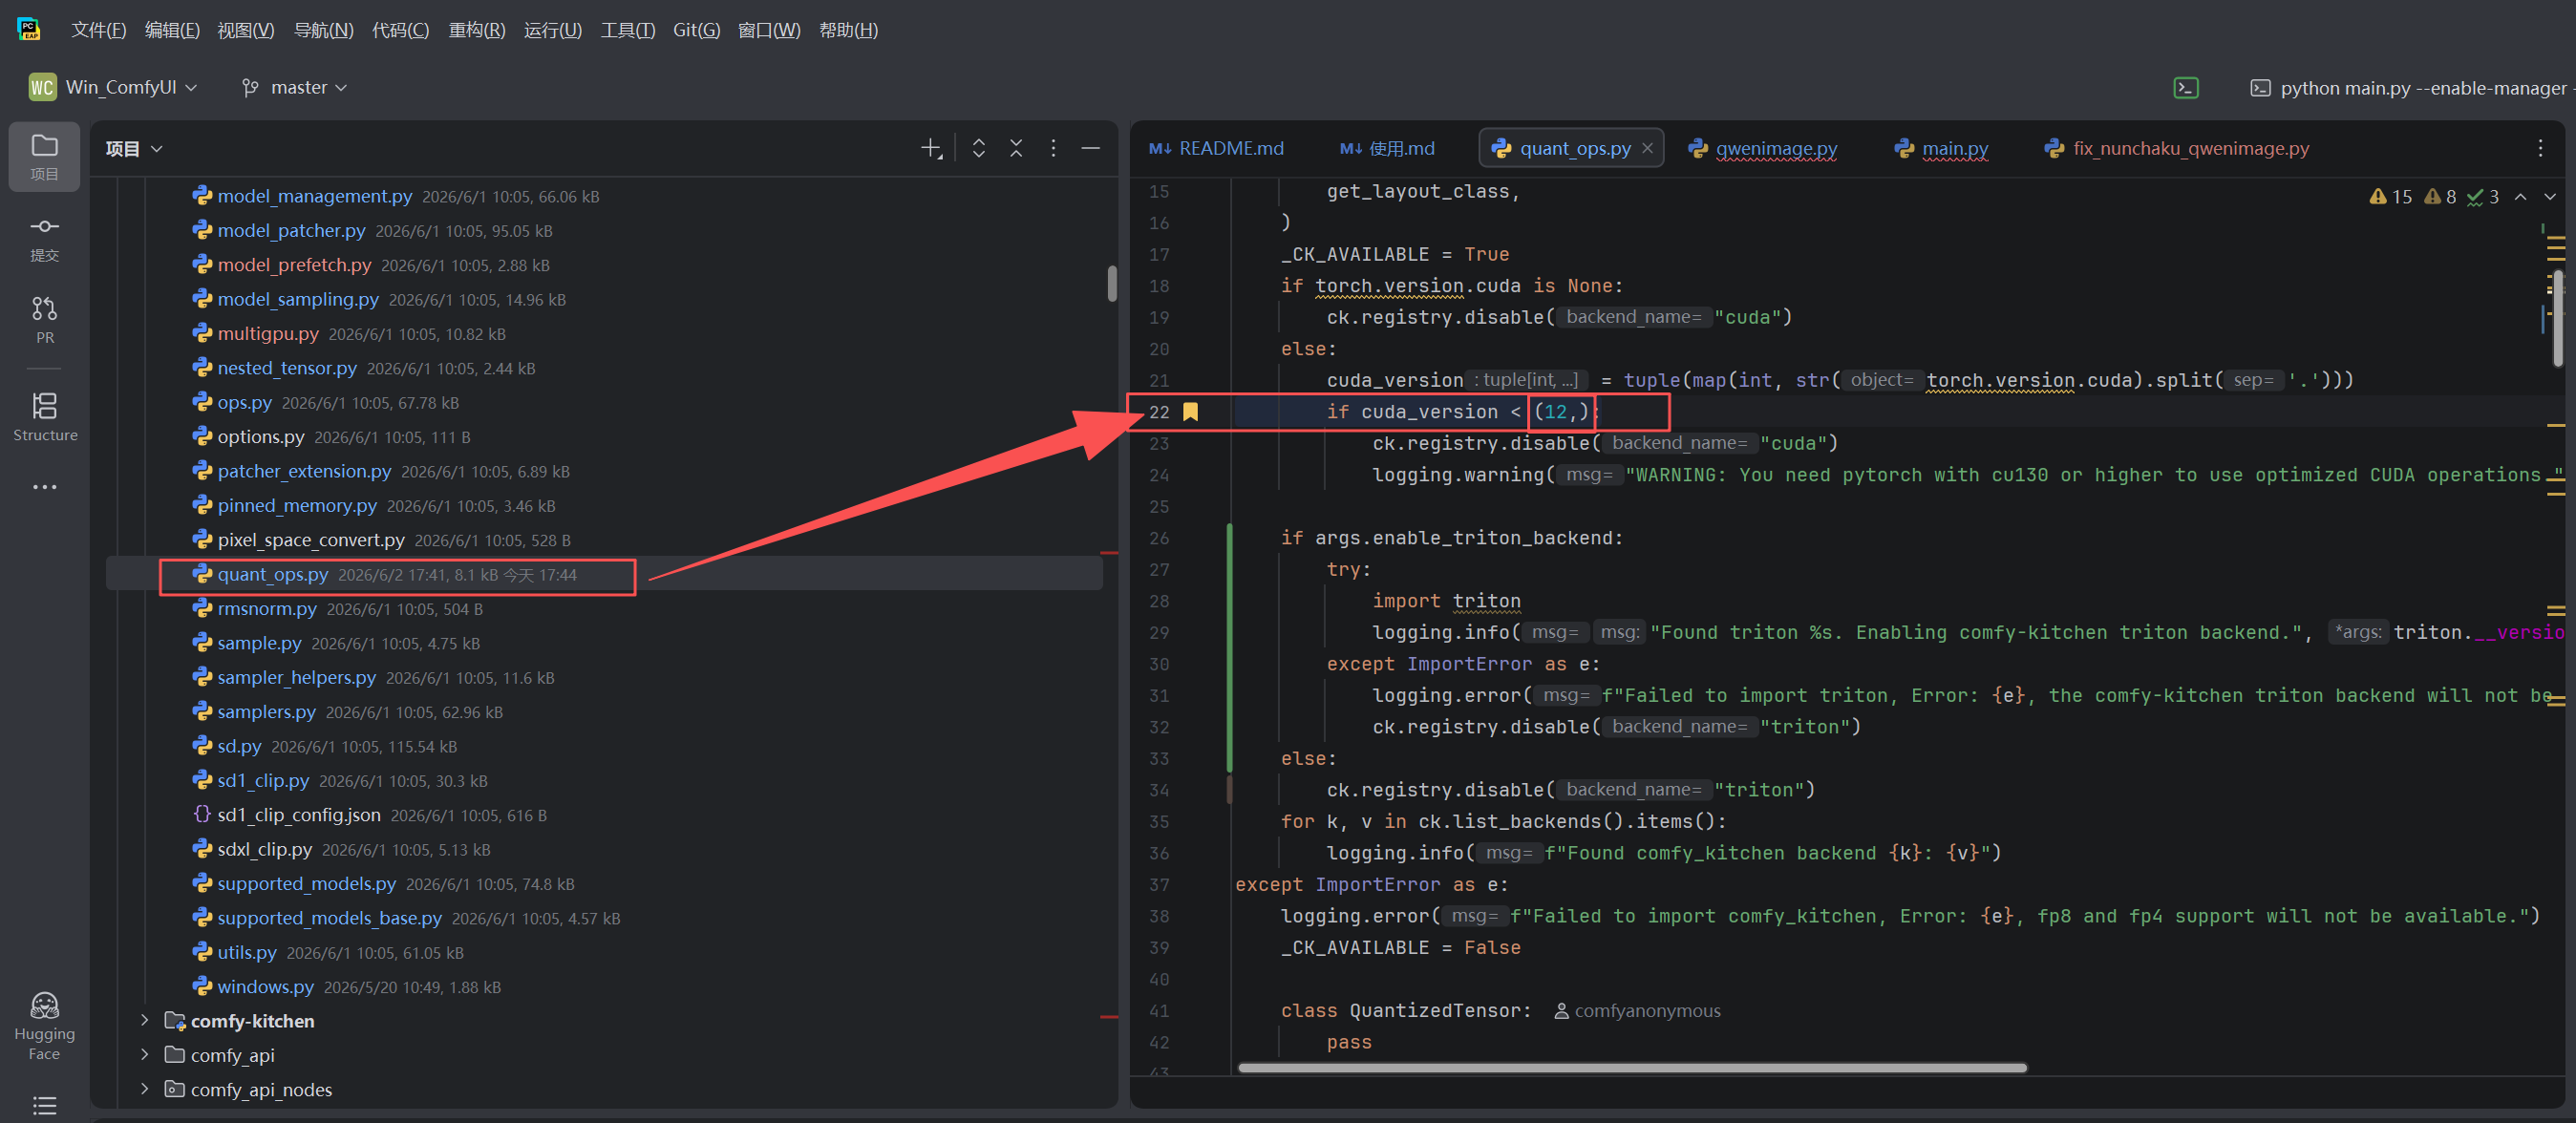2576x1123 pixels.
Task: Open the Hugging Face panel
Action: [44, 1025]
